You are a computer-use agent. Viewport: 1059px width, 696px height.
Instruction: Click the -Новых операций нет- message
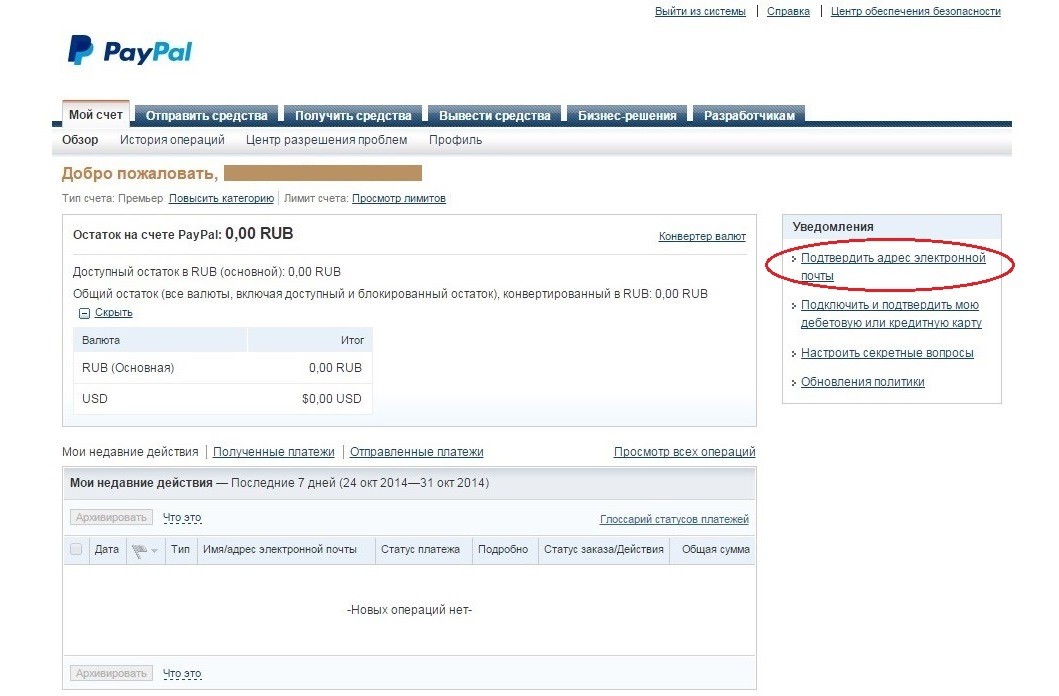tap(409, 610)
